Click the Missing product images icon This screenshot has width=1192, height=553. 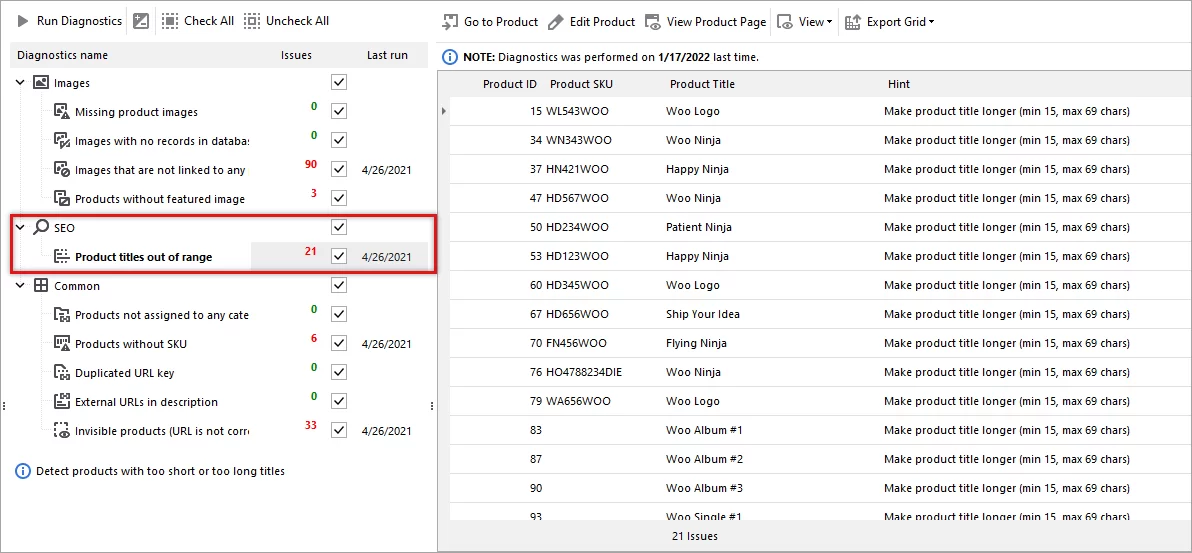coord(61,112)
